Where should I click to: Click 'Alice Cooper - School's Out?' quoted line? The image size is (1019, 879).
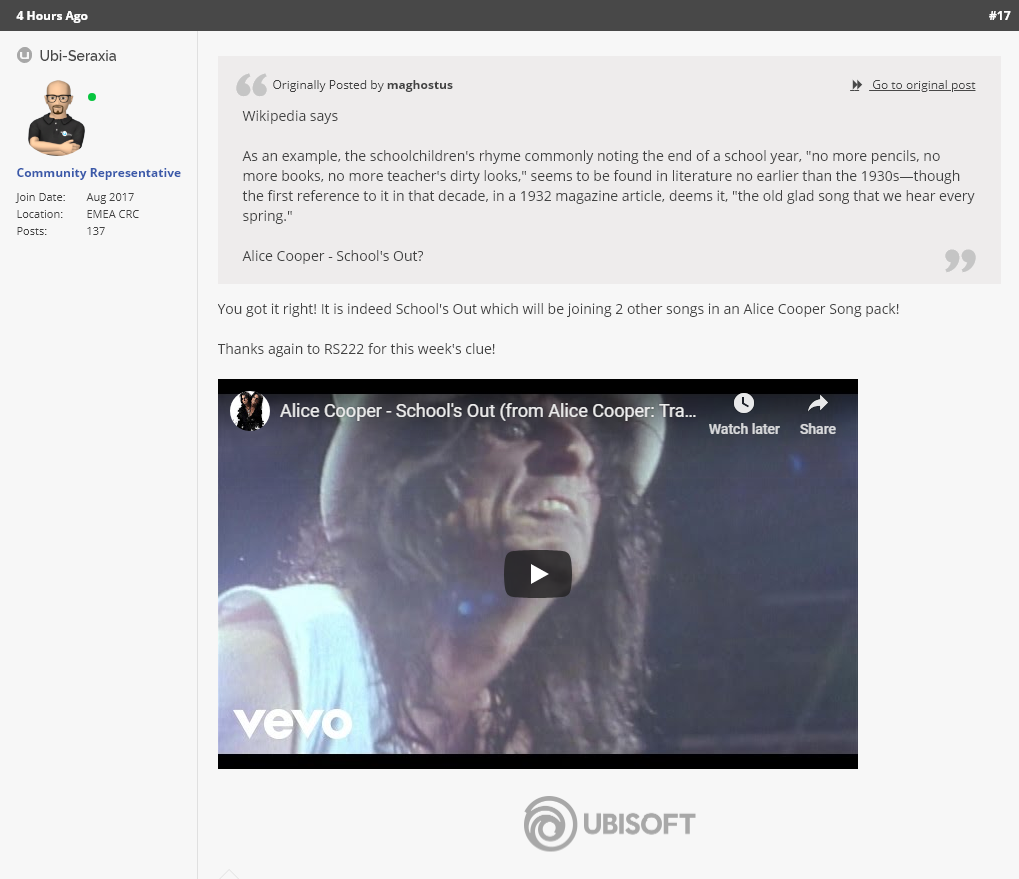click(333, 256)
